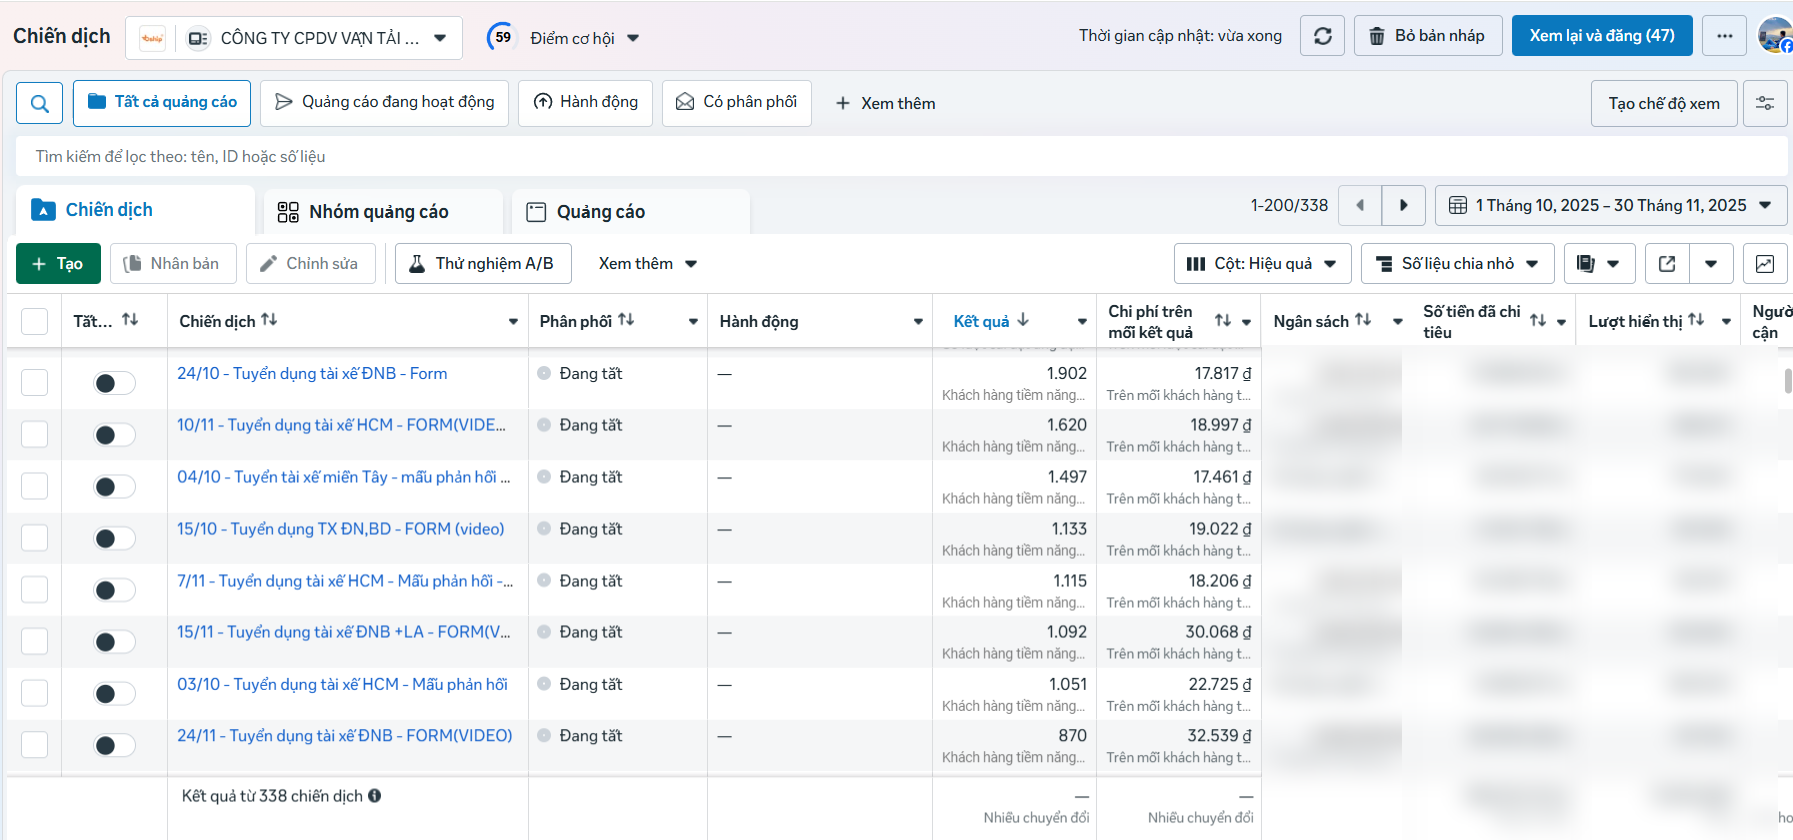Sort Phân phối column arrows

point(626,320)
